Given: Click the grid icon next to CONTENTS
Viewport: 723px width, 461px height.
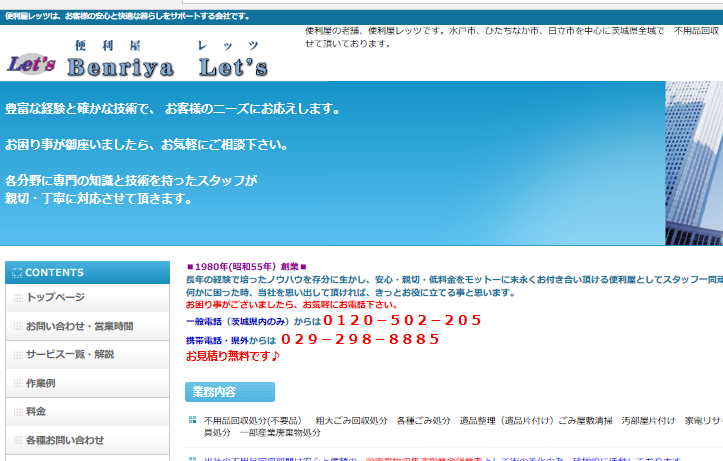Looking at the screenshot, I should pos(17,272).
